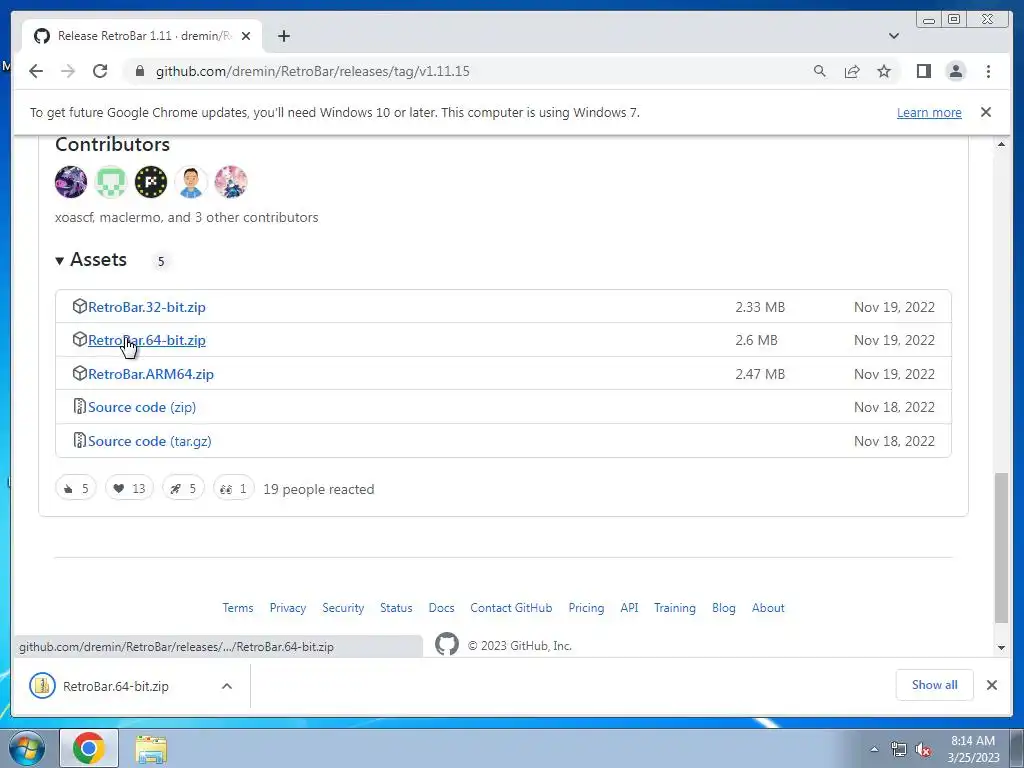Open the Pricing footer link
This screenshot has width=1024, height=768.
586,608
